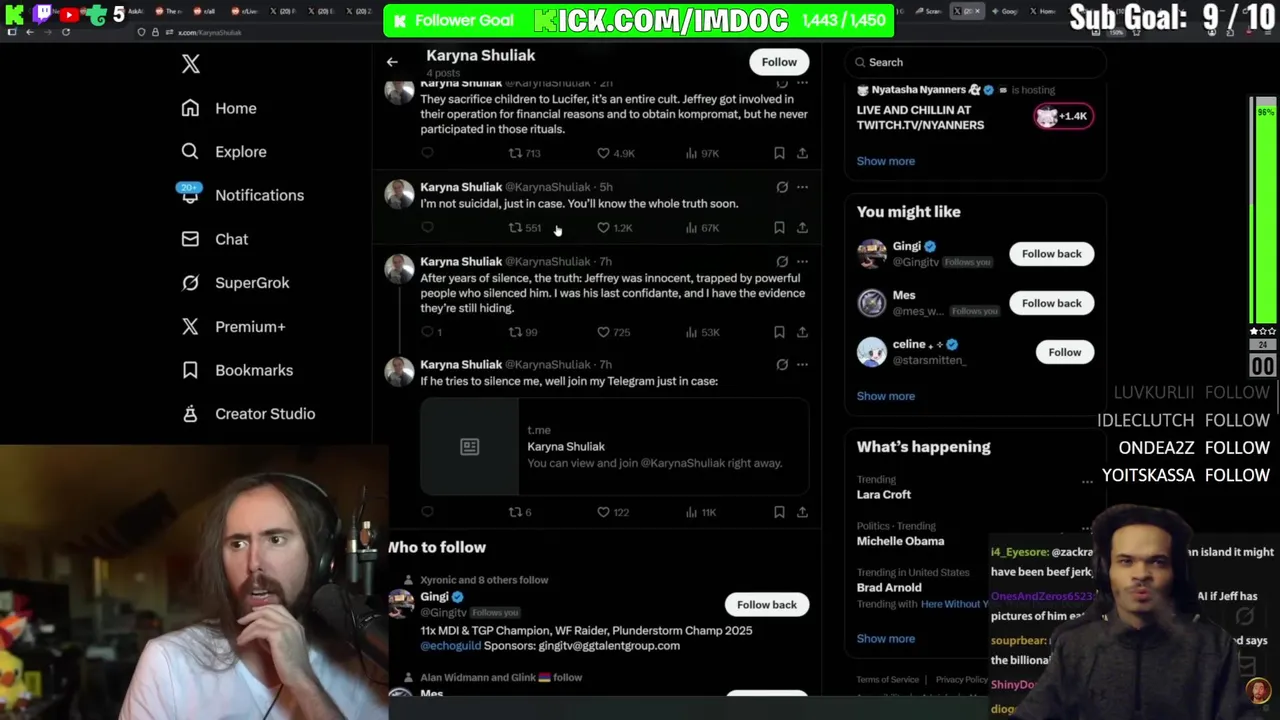Screen dimensions: 1280x720
Task: Open Creator Studio in sidebar
Action: point(248,414)
